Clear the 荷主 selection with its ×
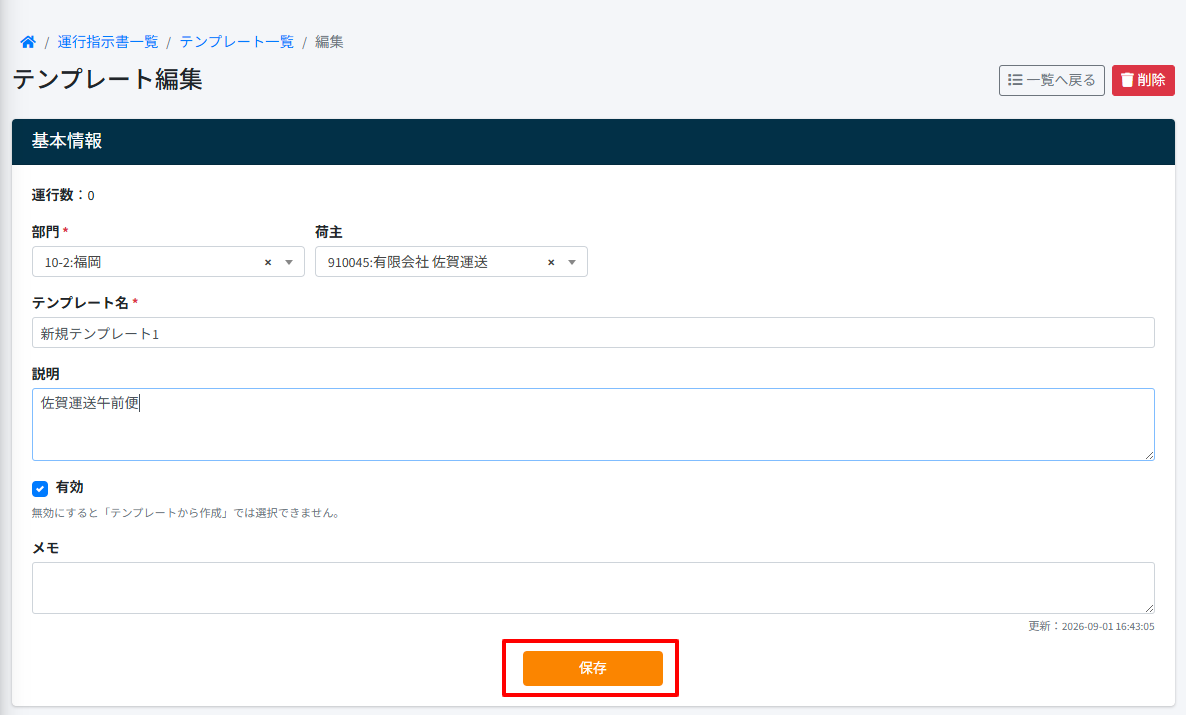 551,263
